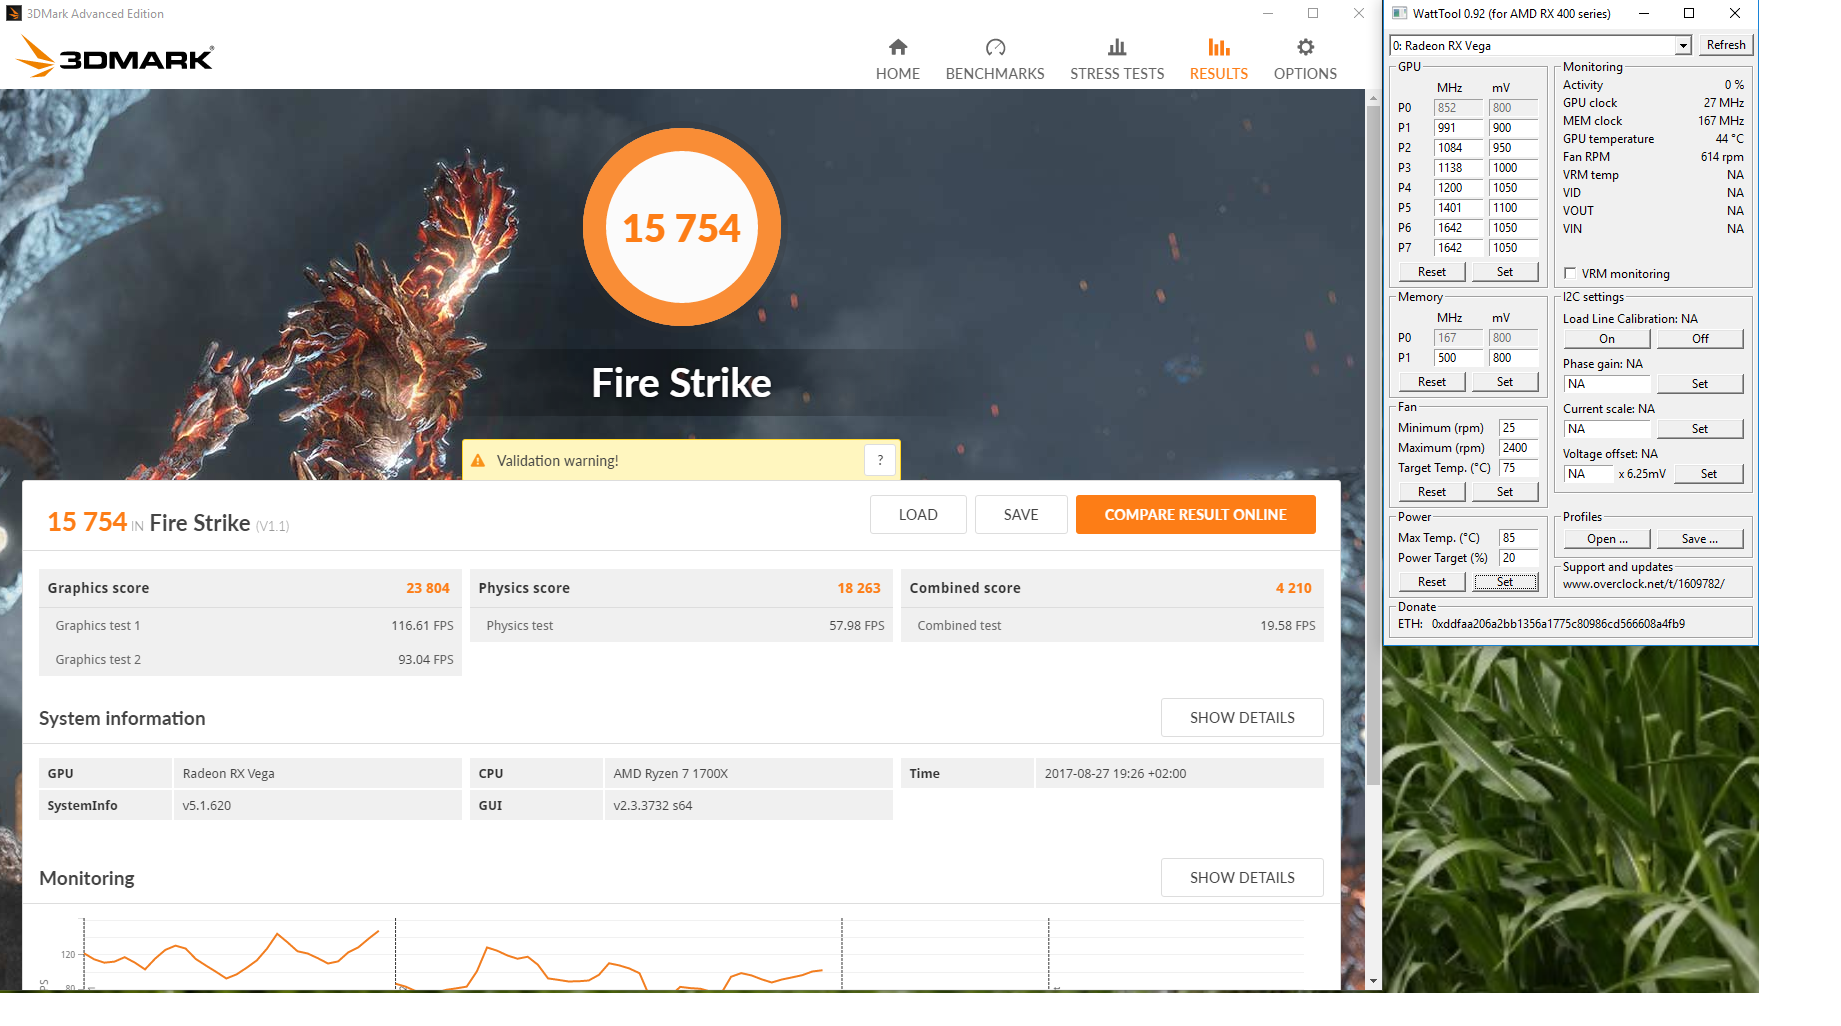This screenshot has height=1026, width=1841.
Task: Click the options gear icon
Action: pyautogui.click(x=1305, y=47)
